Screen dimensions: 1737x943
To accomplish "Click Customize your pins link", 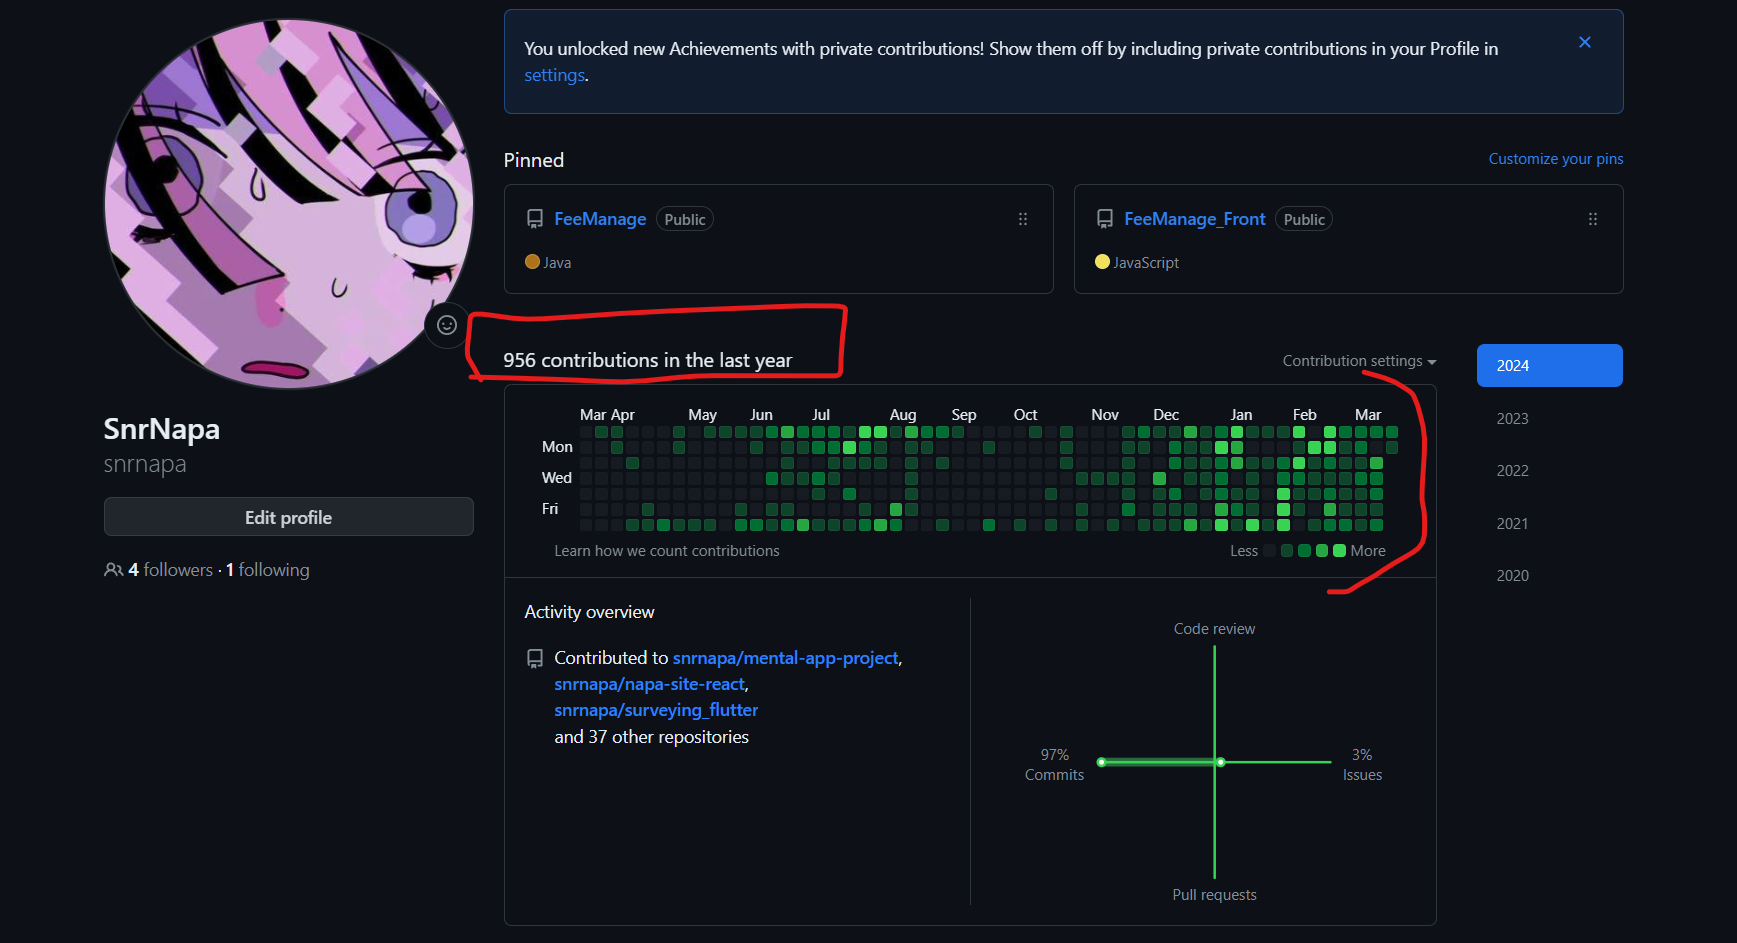I will coord(1556,159).
